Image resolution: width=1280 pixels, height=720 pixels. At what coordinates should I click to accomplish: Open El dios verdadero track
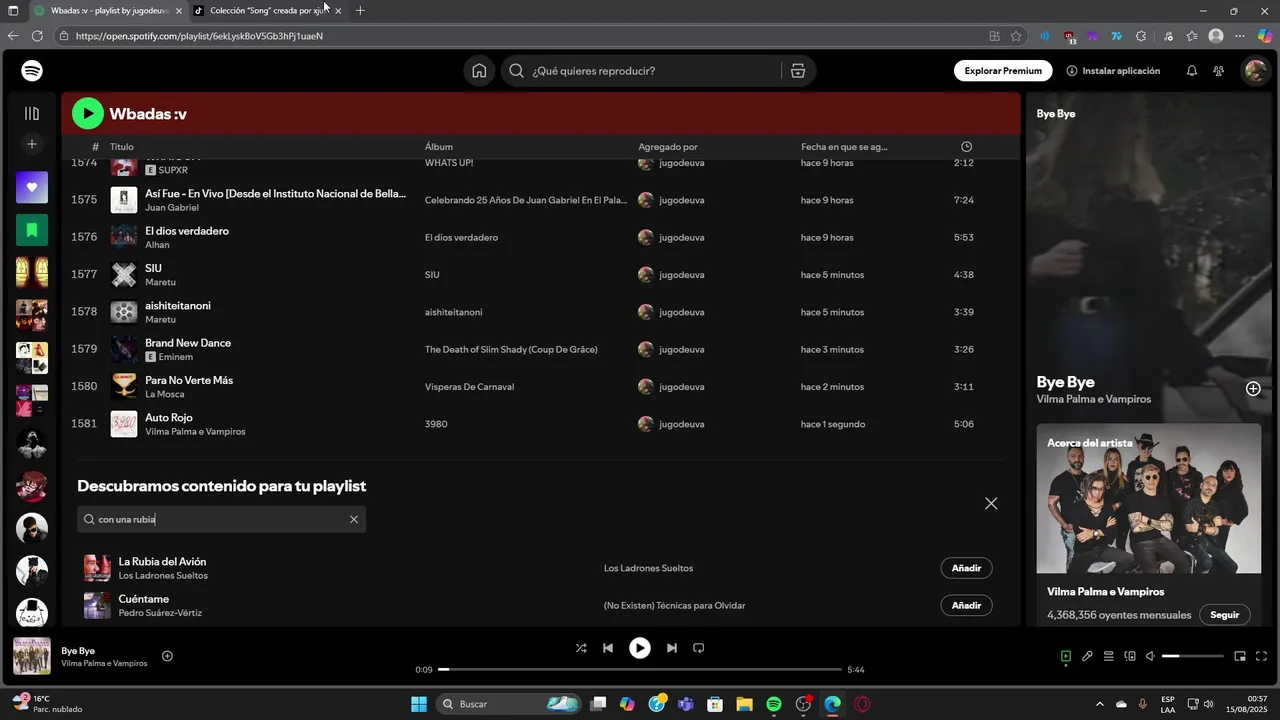(x=187, y=231)
